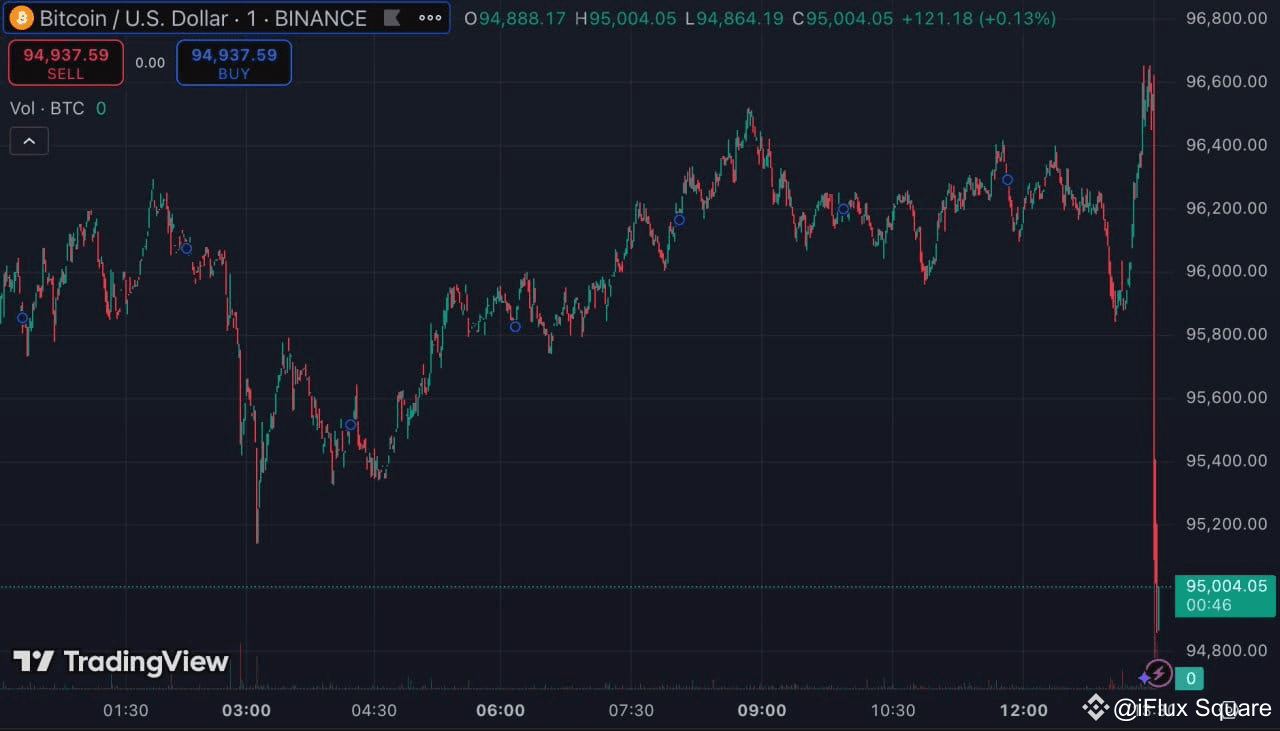Click the BINANCE exchange name in the legend
1280x731 pixels.
click(320, 18)
